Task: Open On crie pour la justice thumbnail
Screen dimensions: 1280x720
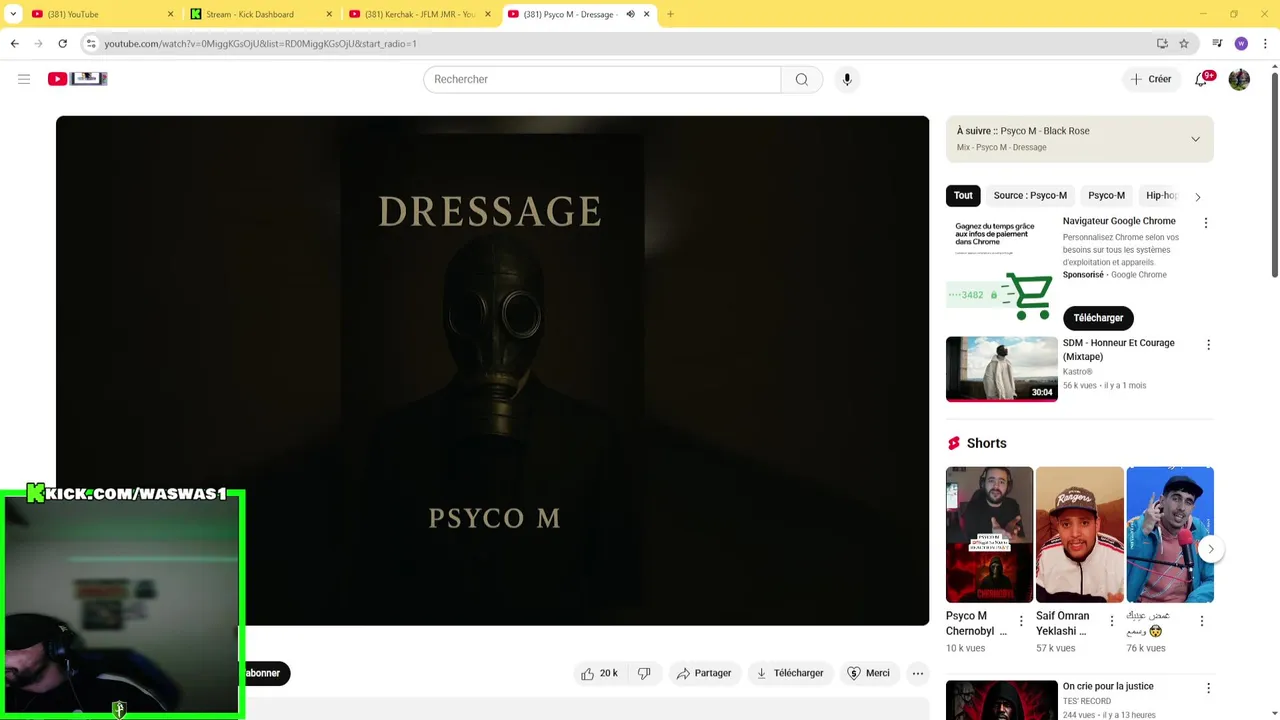Action: (x=1002, y=700)
